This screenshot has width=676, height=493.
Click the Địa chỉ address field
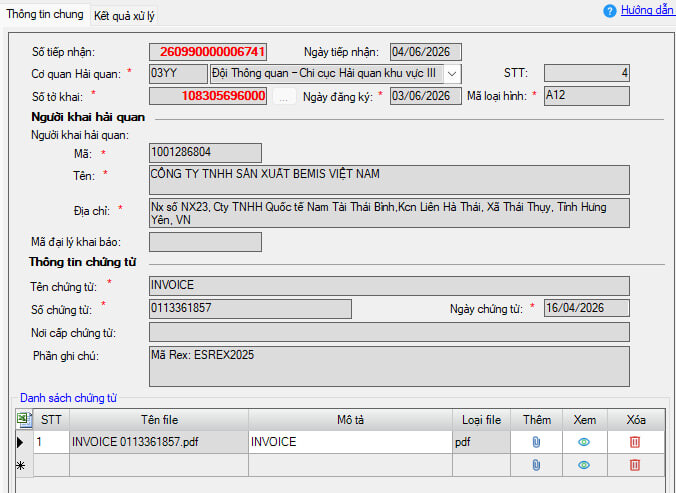click(389, 213)
